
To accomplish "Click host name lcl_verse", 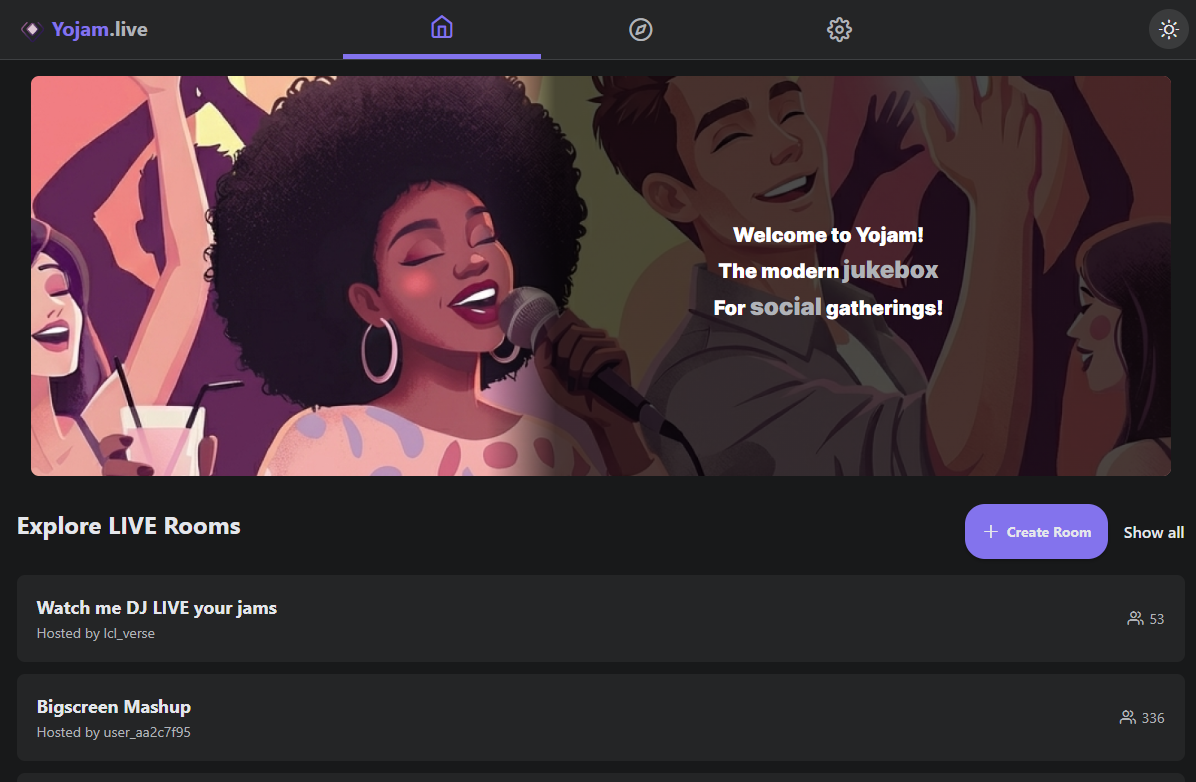I will point(127,633).
